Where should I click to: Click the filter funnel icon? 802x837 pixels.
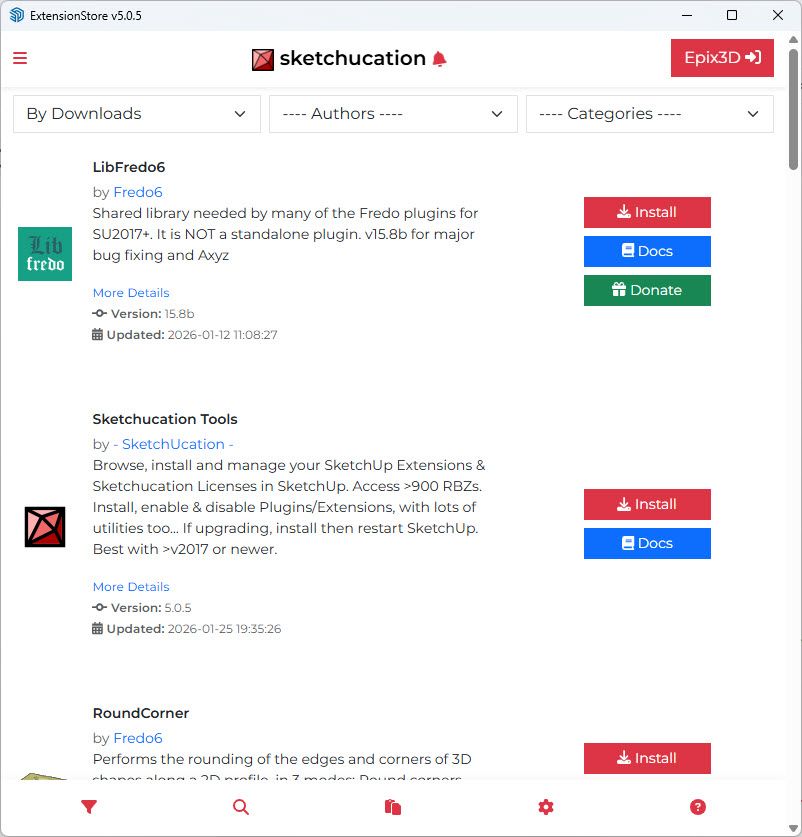89,807
